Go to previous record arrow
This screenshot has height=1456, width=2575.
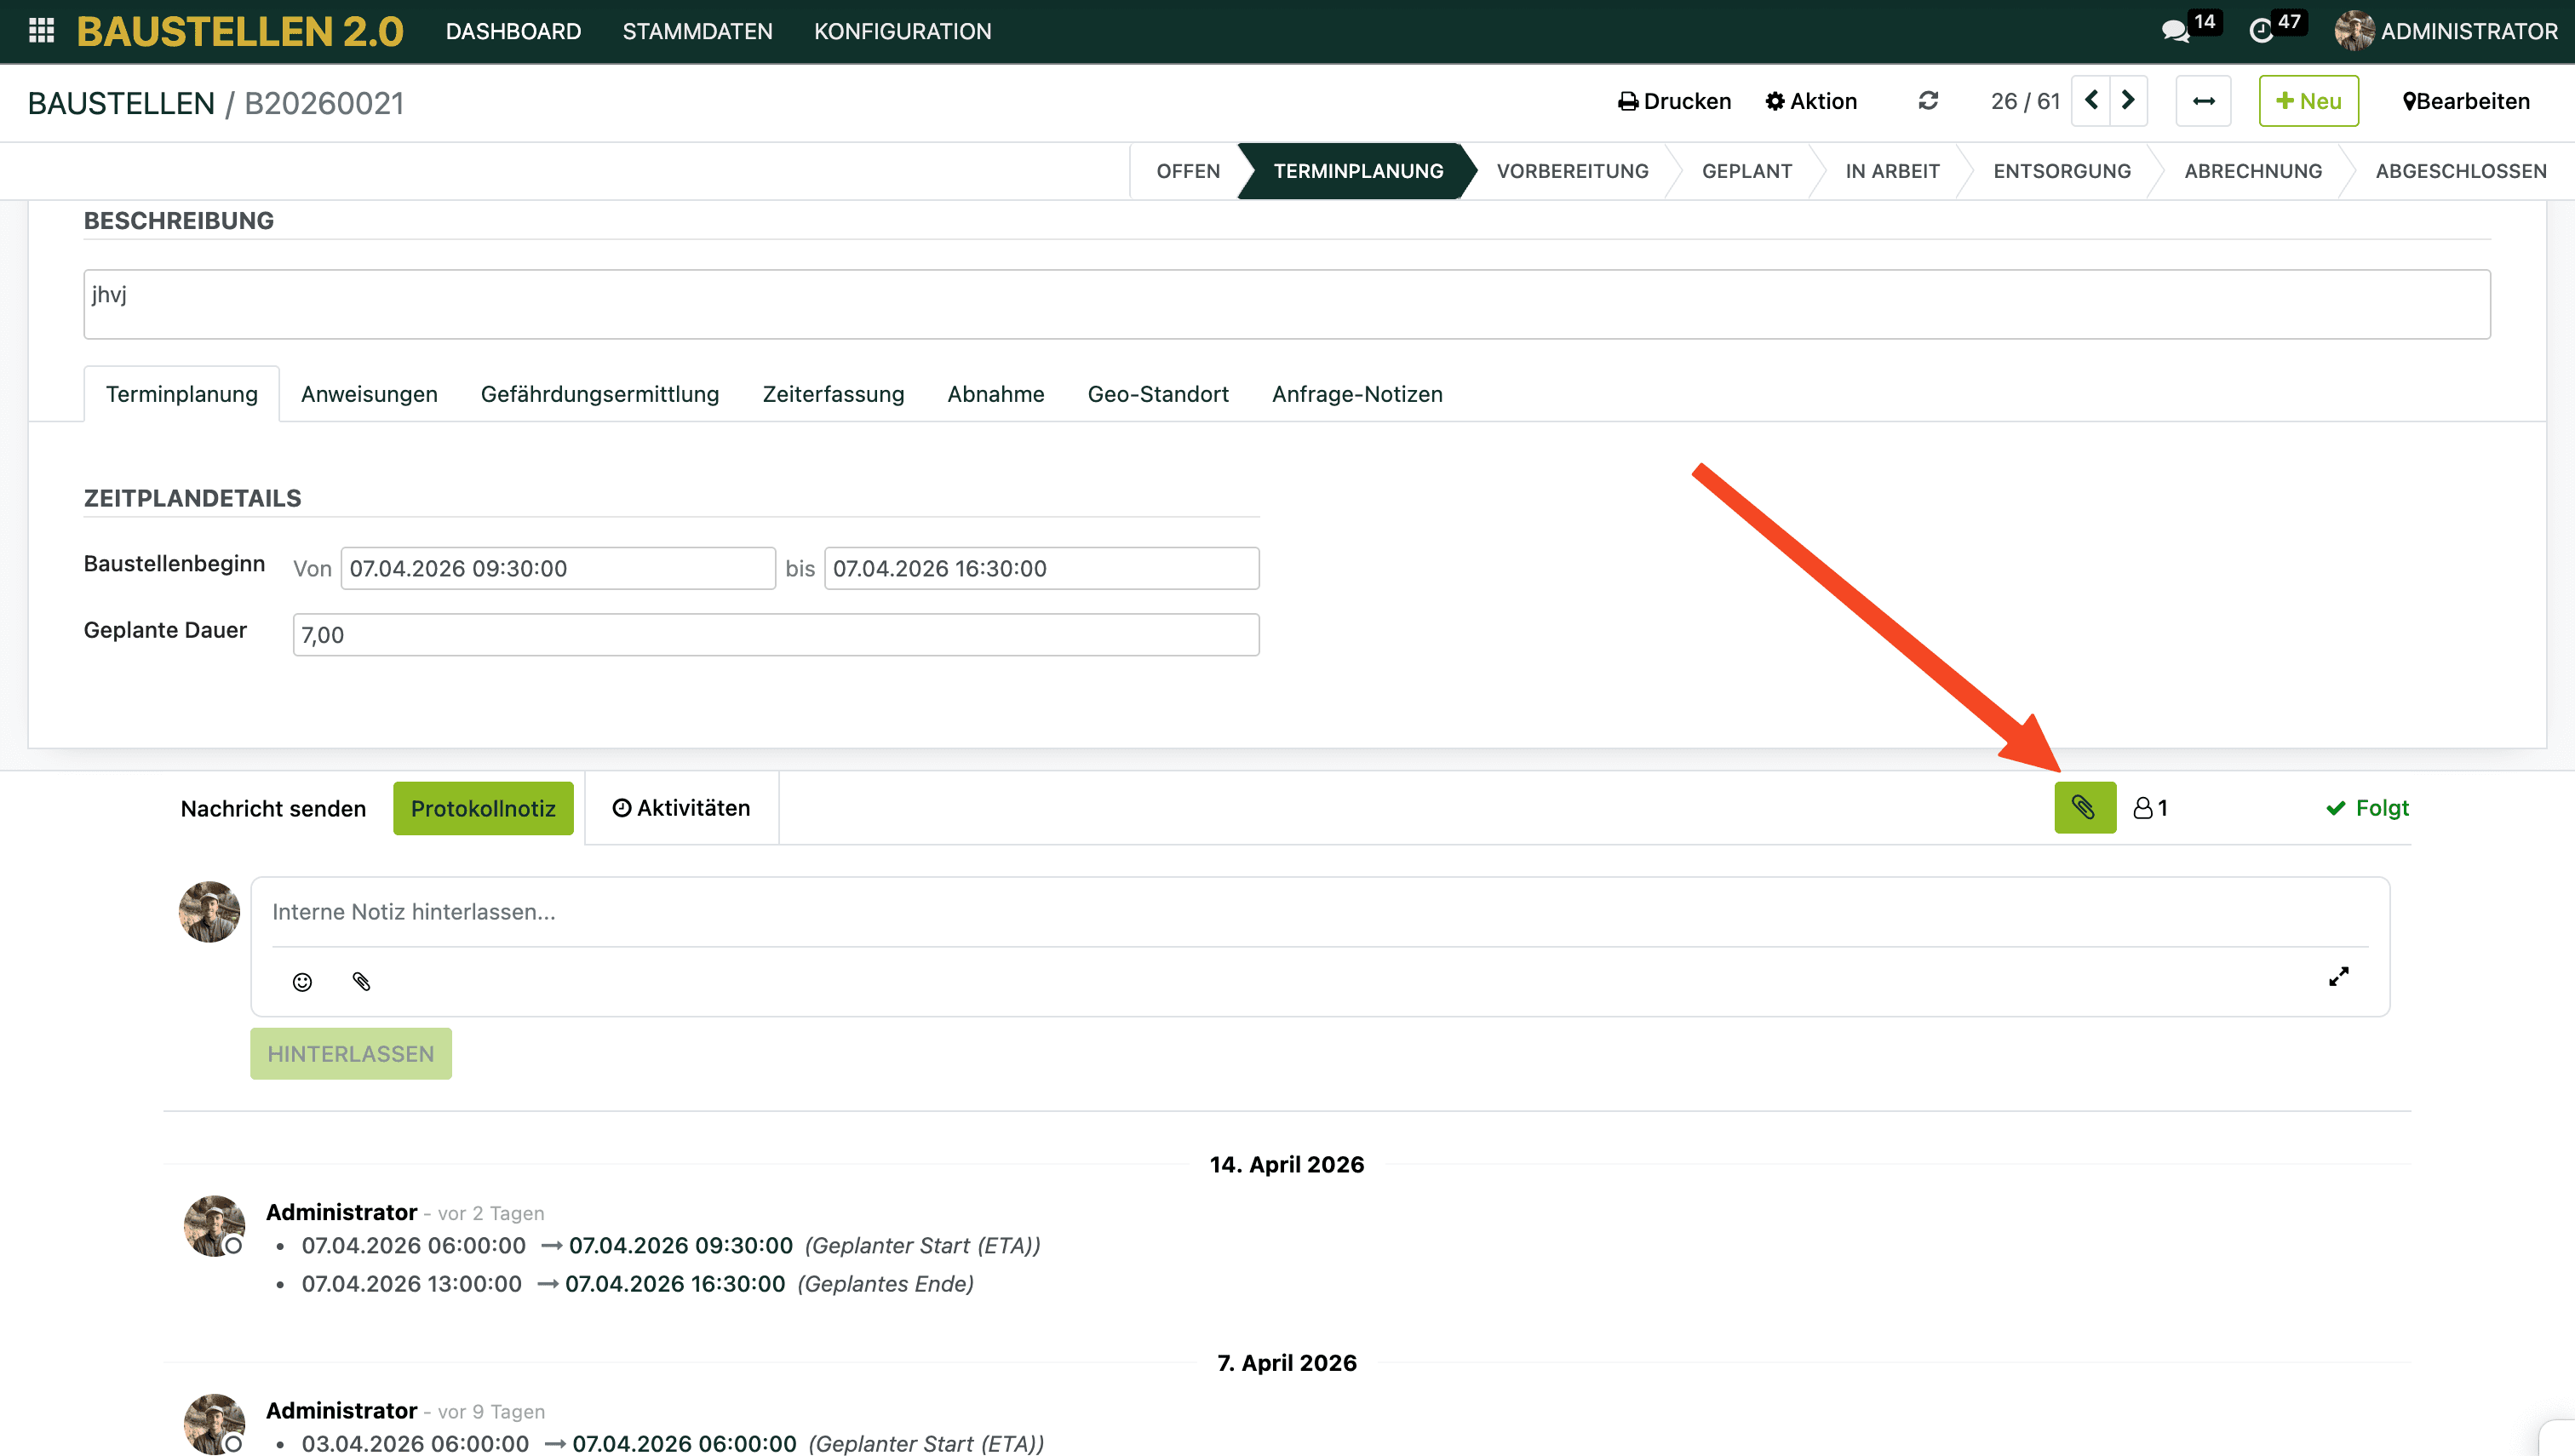(2091, 101)
